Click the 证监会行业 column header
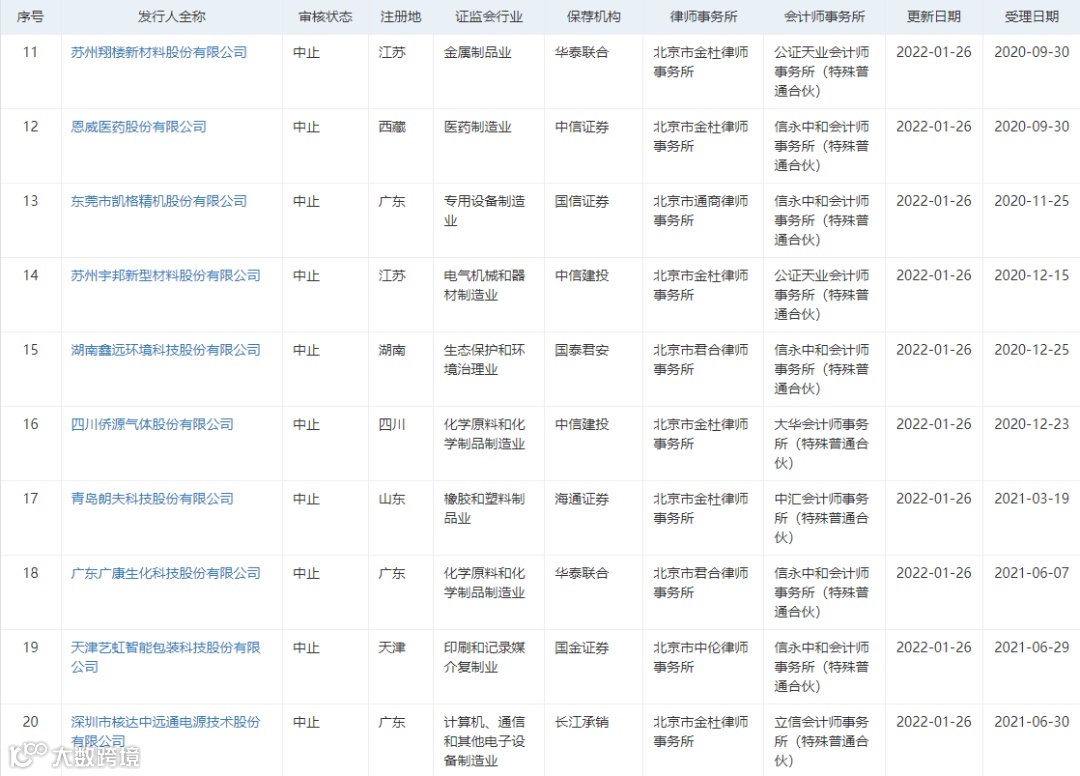This screenshot has width=1080, height=776. [x=488, y=17]
